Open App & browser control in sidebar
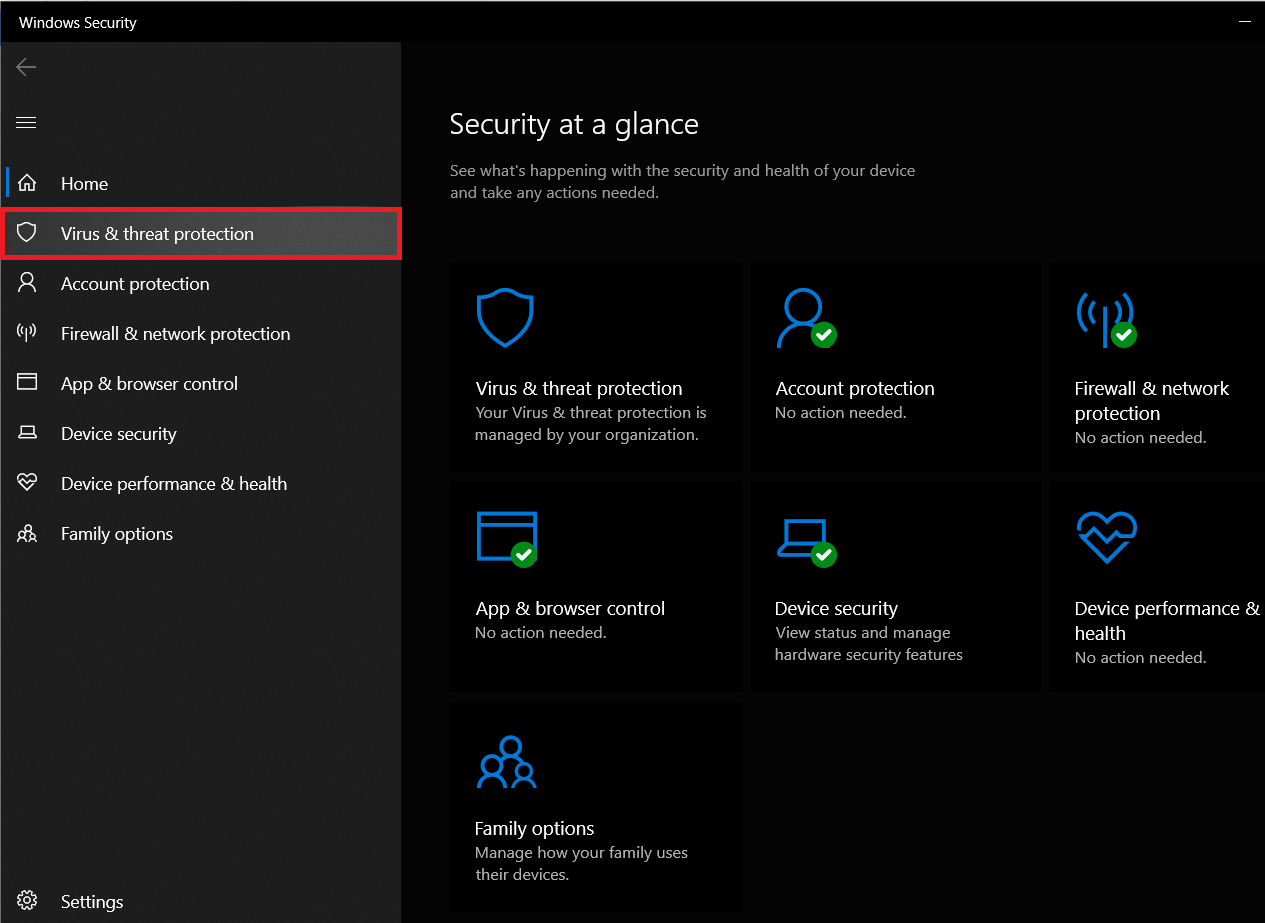Viewport: 1265px width, 923px height. (x=201, y=384)
